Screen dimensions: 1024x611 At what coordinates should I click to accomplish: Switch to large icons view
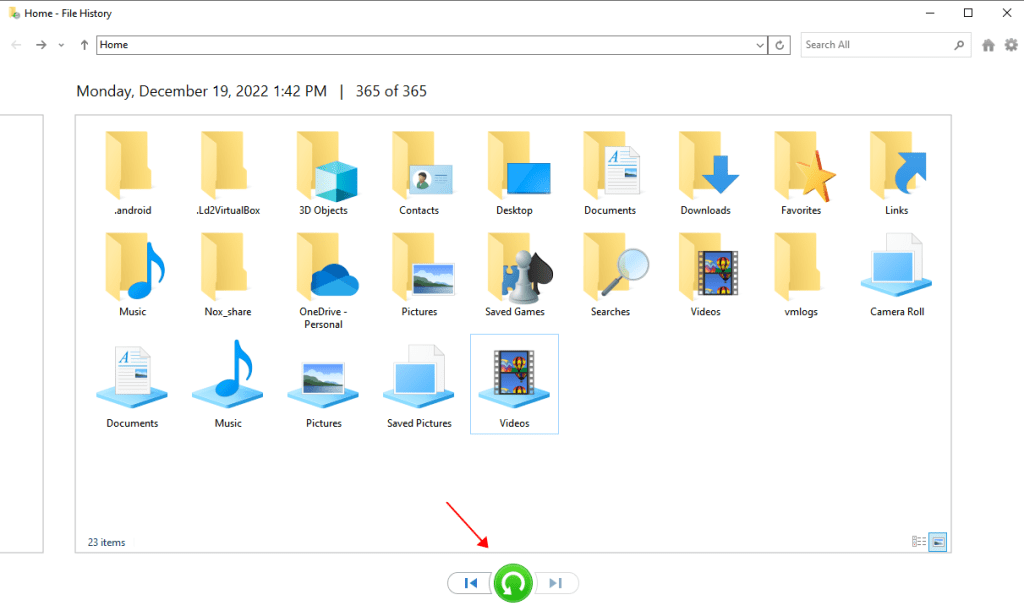click(938, 542)
